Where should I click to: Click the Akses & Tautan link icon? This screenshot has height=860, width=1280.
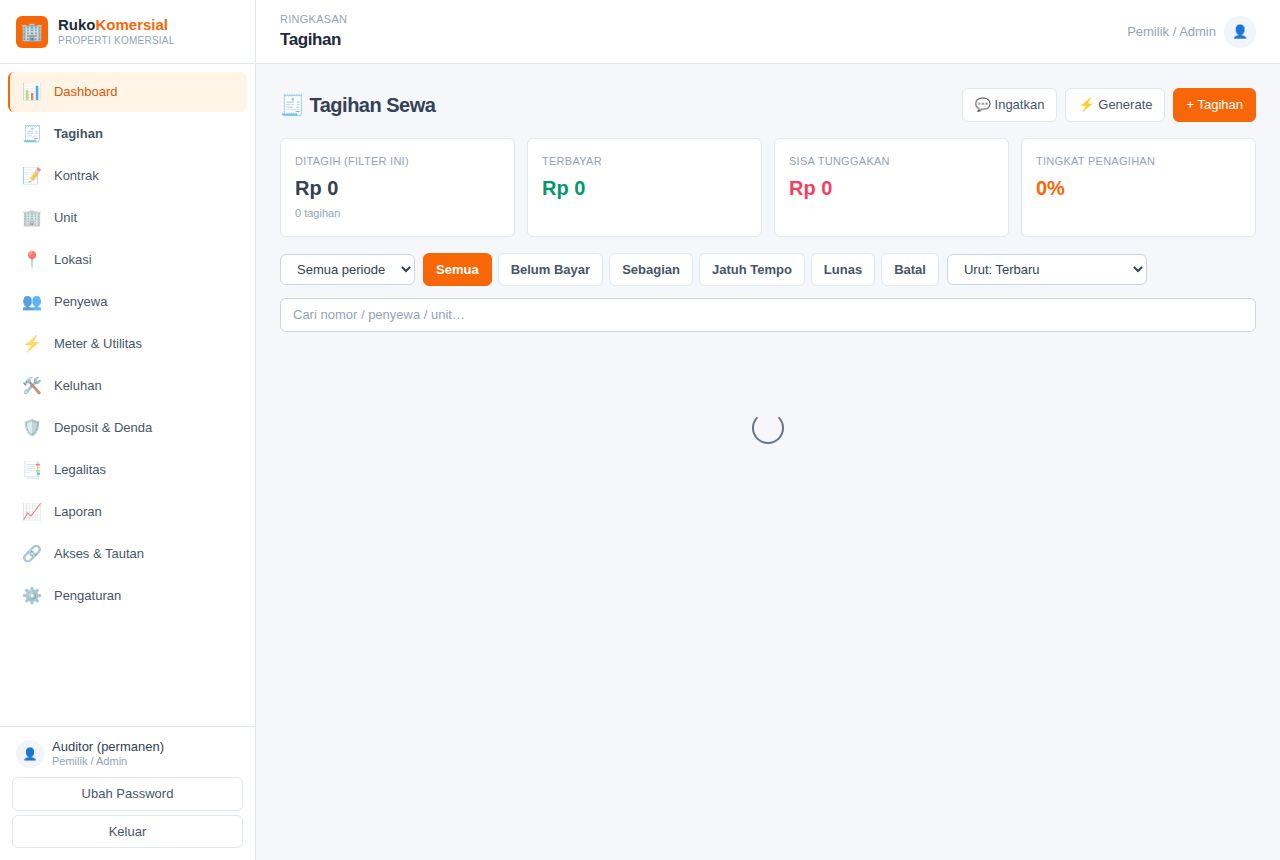[32, 554]
